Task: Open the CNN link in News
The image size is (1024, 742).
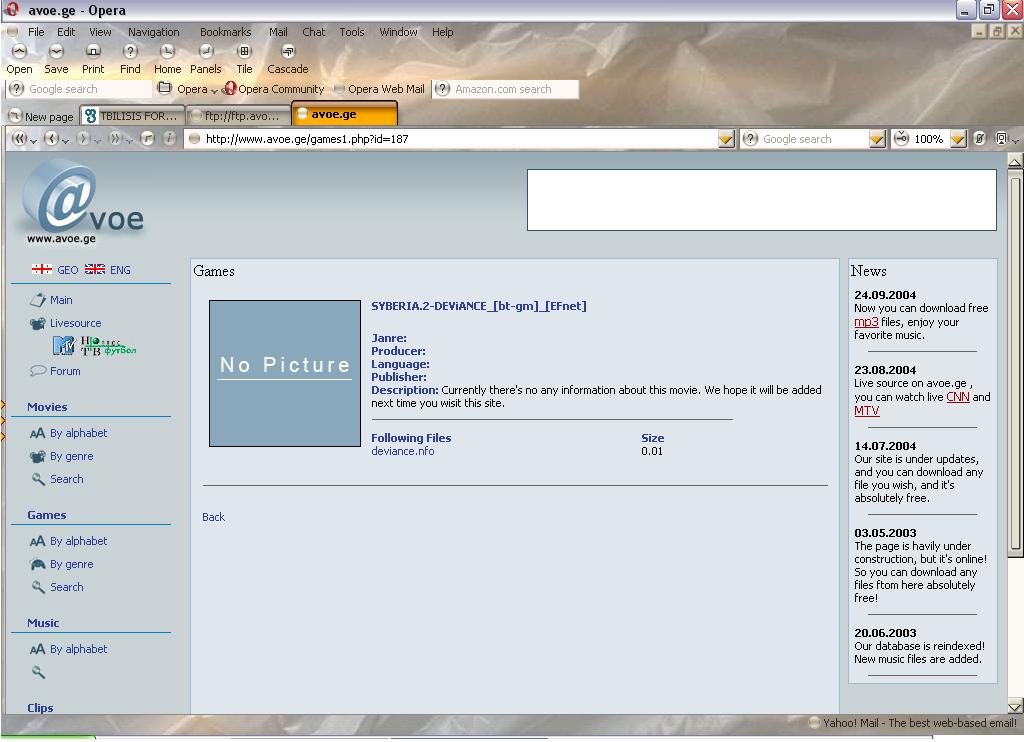Action: tap(957, 396)
